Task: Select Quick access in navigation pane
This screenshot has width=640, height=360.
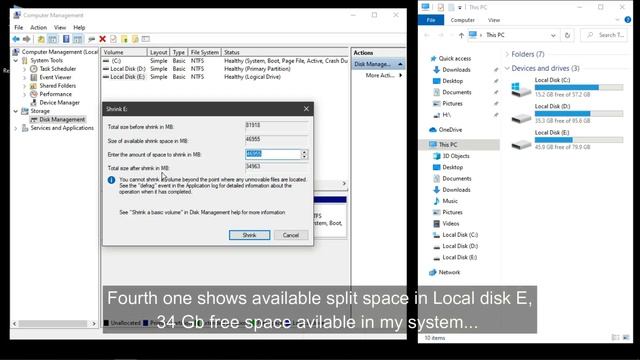Action: click(454, 59)
